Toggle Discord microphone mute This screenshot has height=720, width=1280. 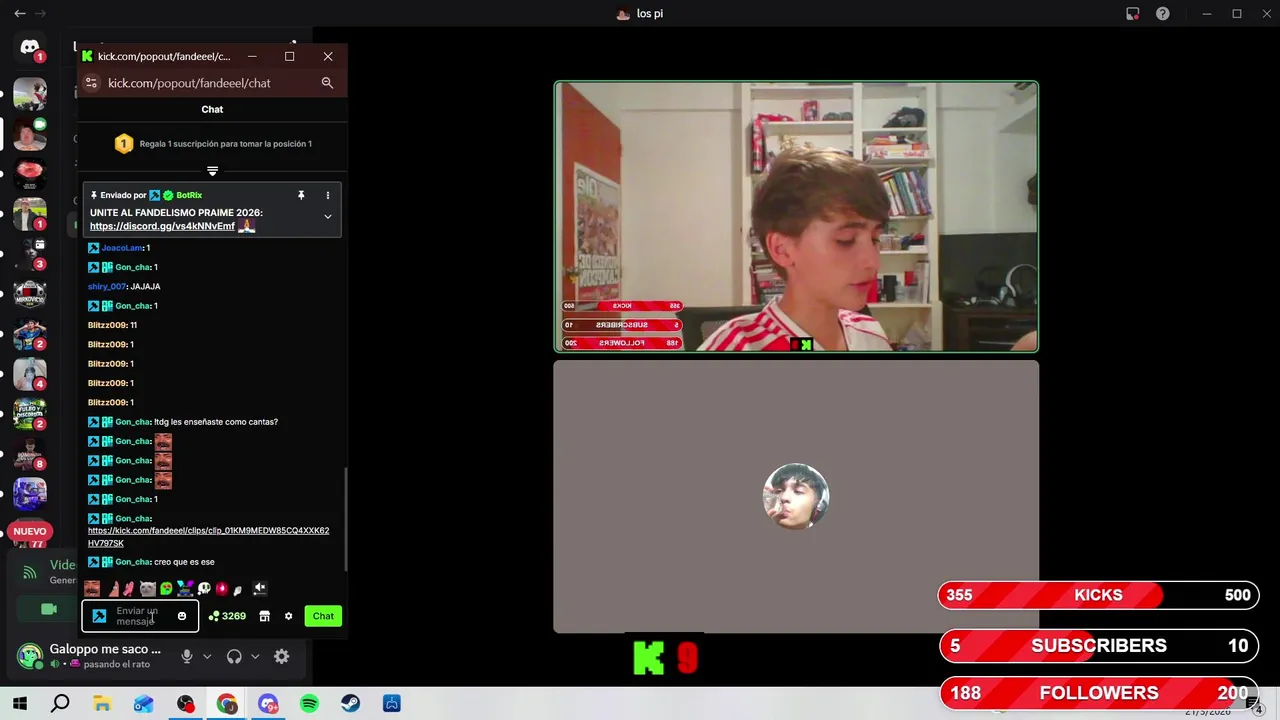[x=186, y=656]
